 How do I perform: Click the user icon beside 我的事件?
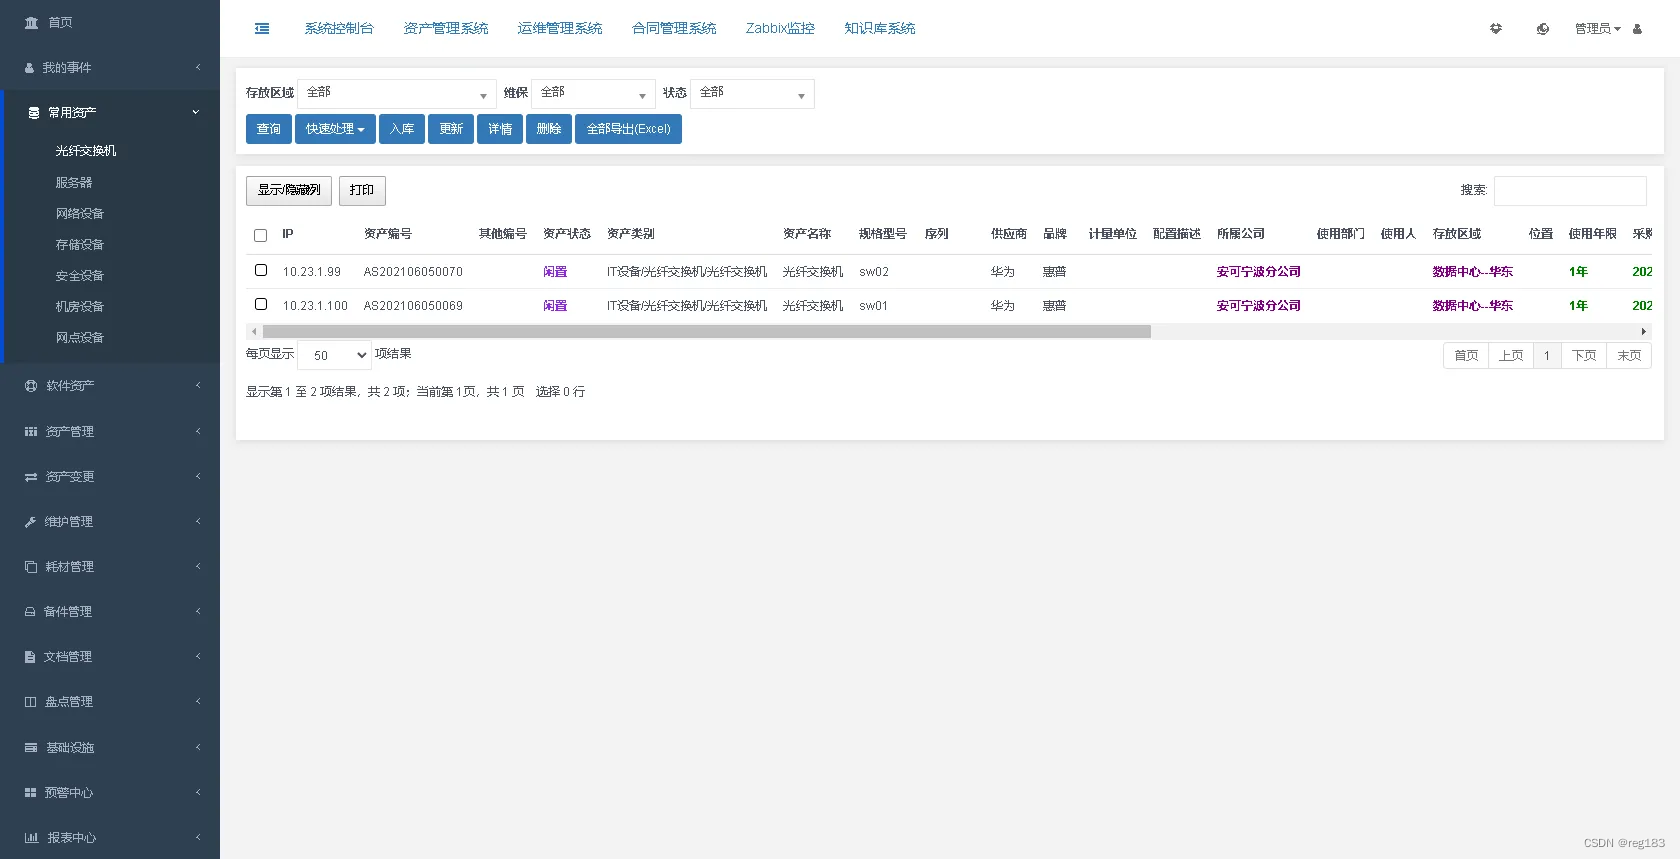29,68
